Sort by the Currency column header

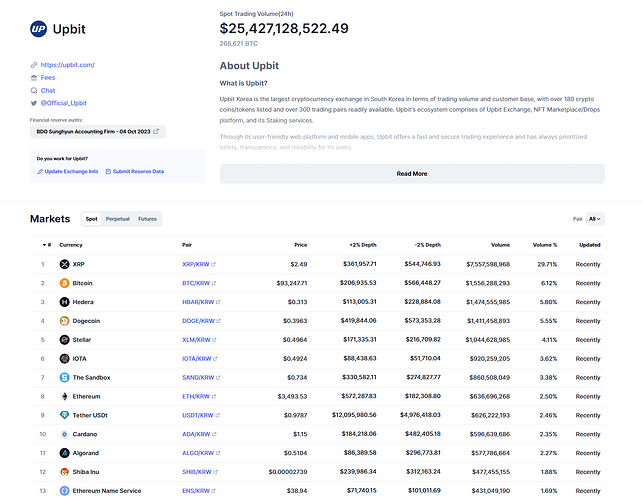point(71,245)
